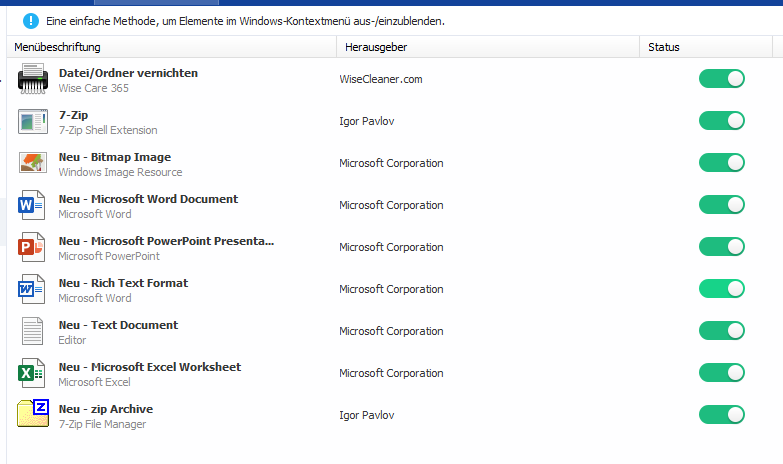Click the zip Archive folder icon
This screenshot has height=464, width=783.
point(33,414)
